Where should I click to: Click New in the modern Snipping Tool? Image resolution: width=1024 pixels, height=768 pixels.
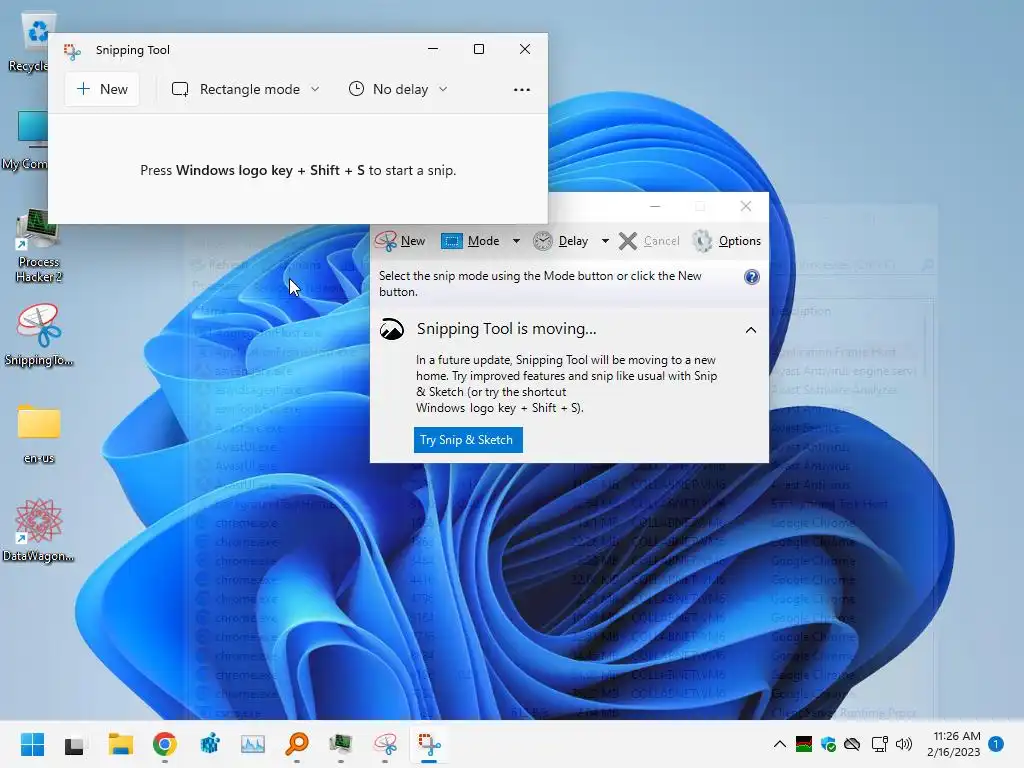(x=102, y=89)
